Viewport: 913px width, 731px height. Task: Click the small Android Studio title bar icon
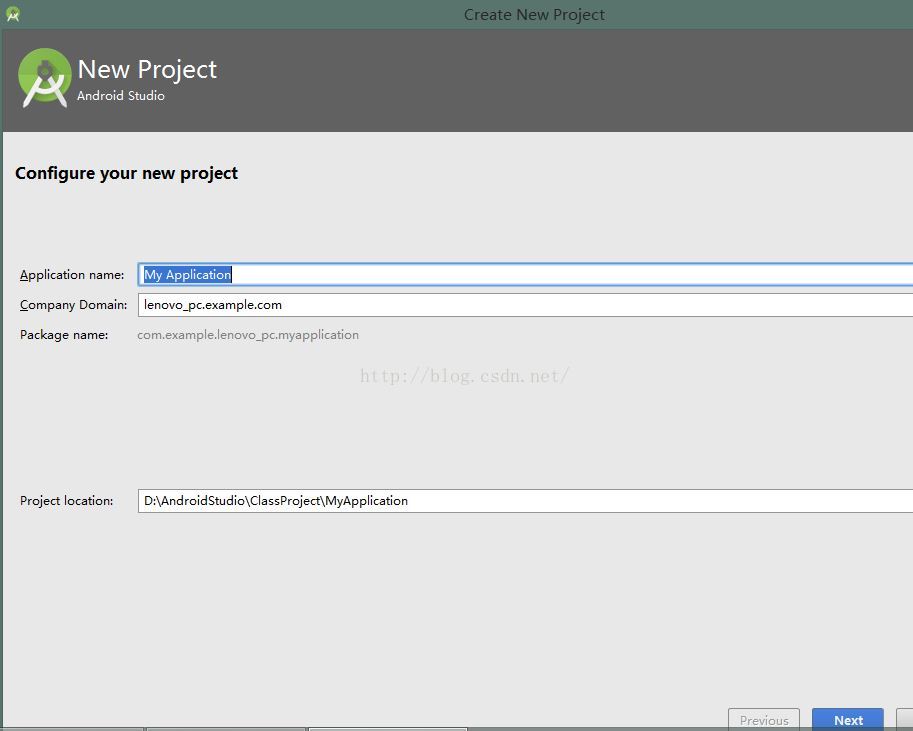pos(12,14)
